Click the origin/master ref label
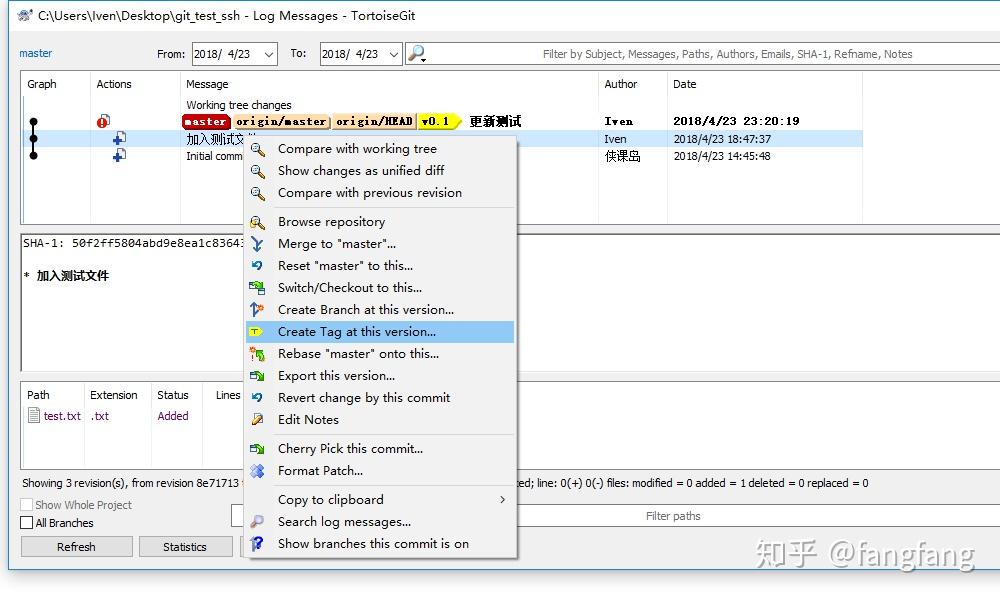 (x=281, y=121)
